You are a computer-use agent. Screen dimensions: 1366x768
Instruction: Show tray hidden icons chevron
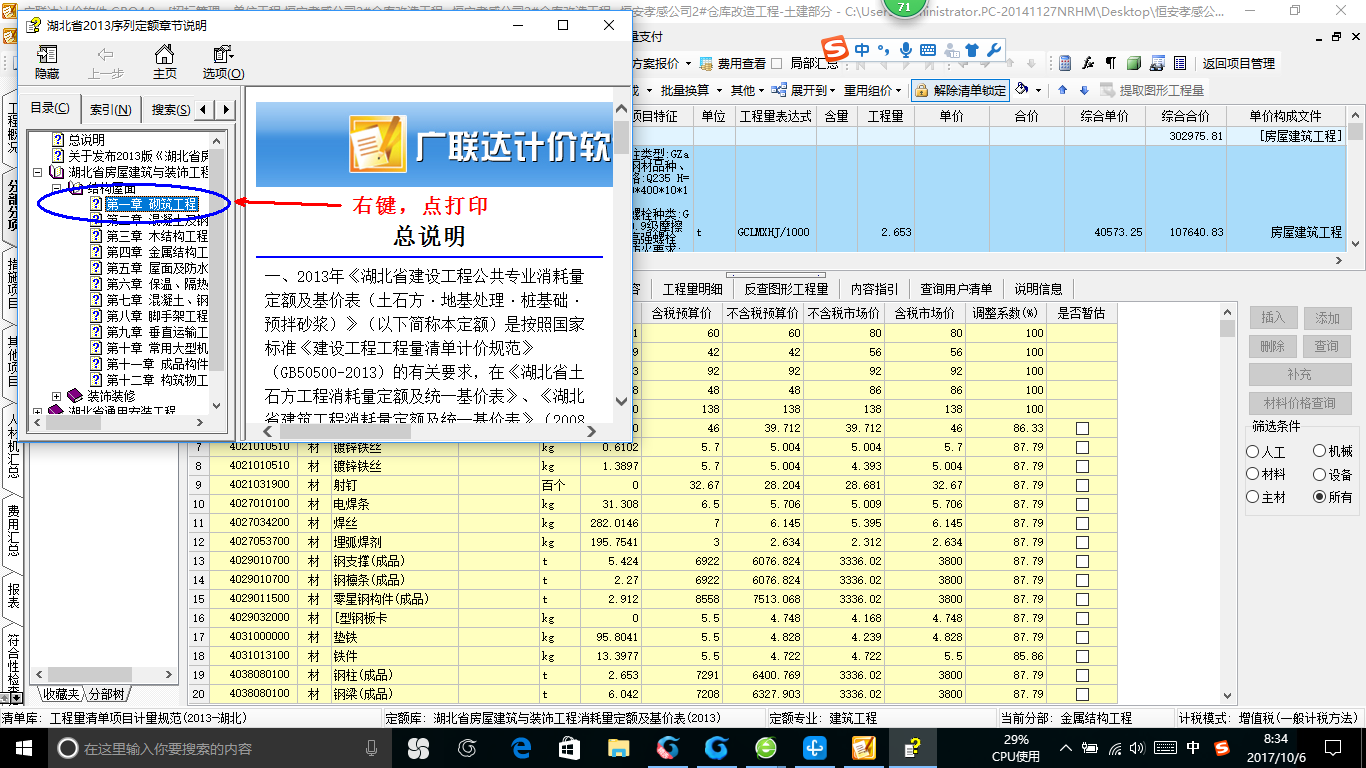pyautogui.click(x=1067, y=748)
